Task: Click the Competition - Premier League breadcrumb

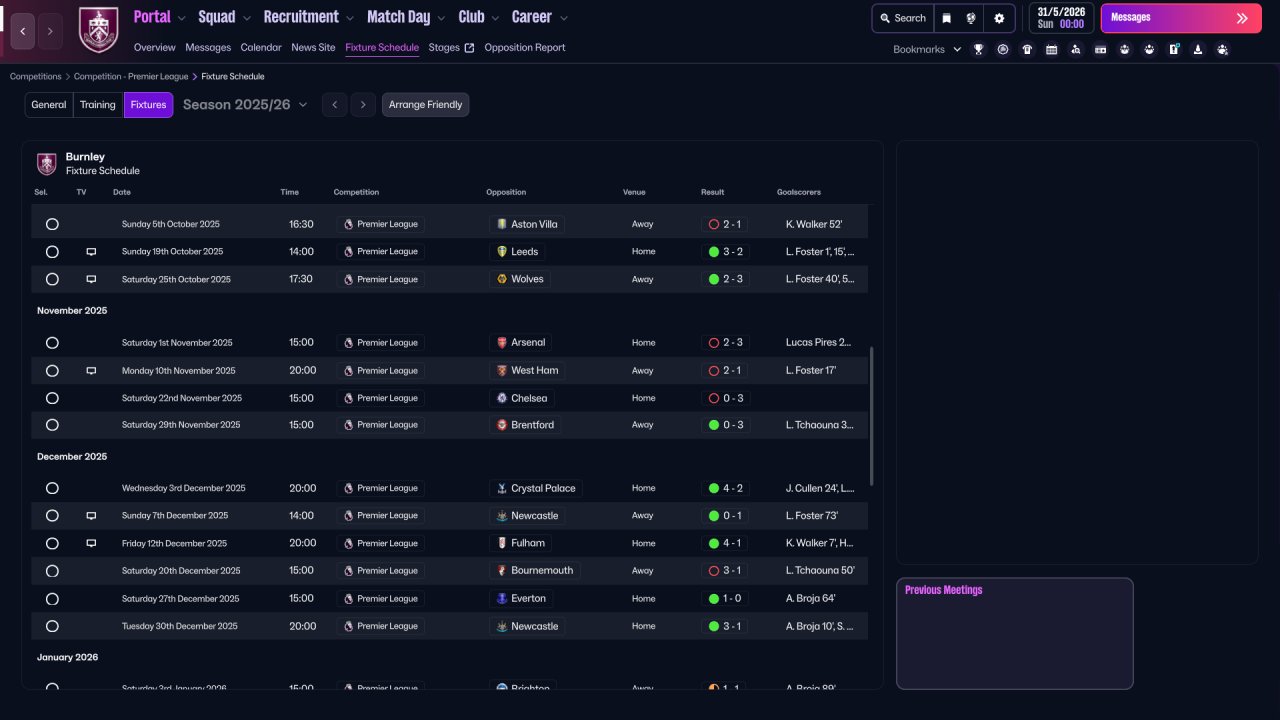Action: coord(131,76)
